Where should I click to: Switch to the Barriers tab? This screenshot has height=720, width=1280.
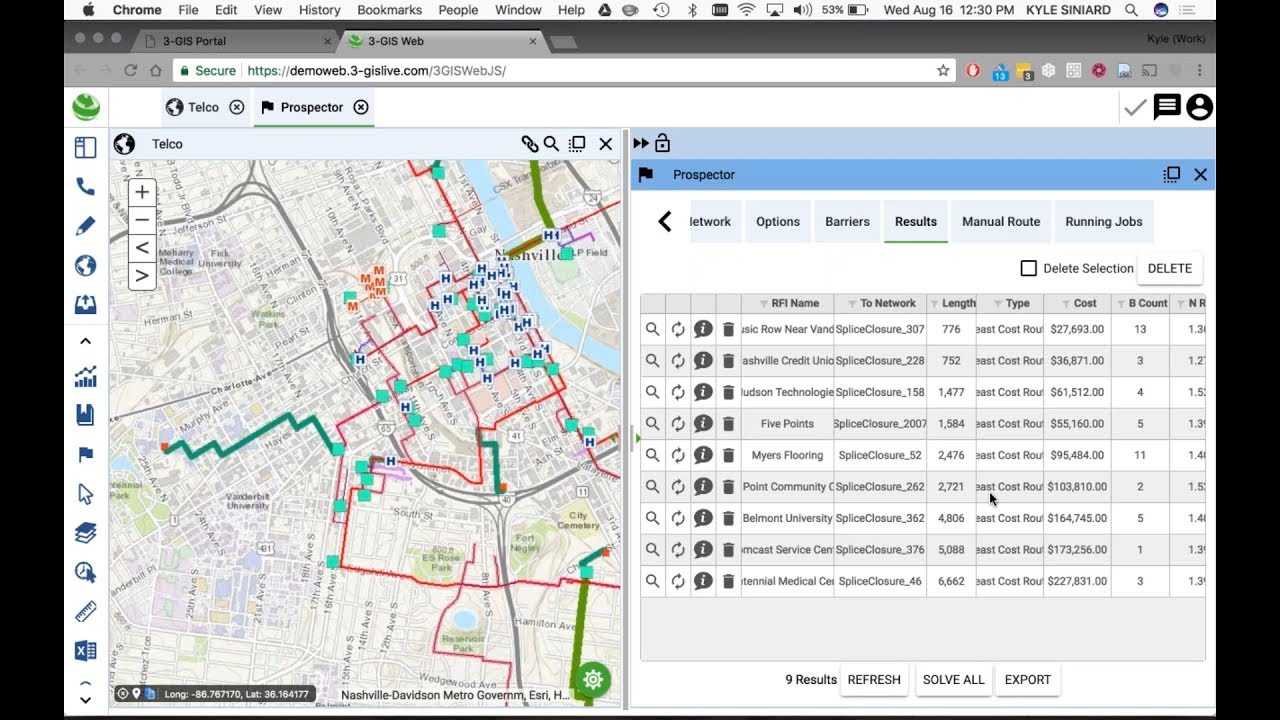847,222
